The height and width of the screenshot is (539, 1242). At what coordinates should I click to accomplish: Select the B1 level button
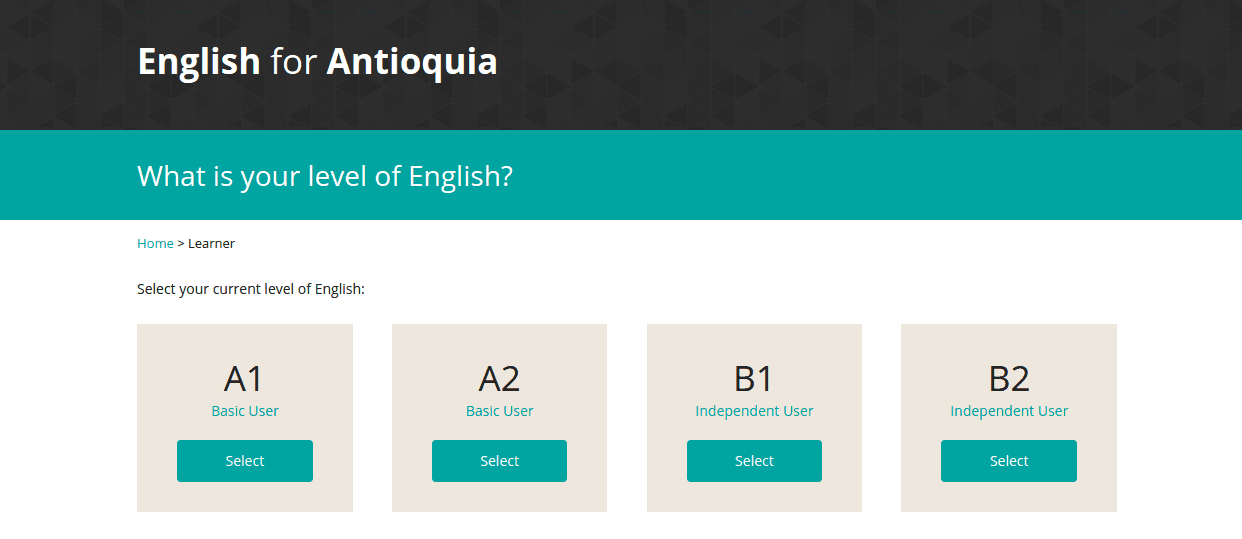pyautogui.click(x=754, y=461)
